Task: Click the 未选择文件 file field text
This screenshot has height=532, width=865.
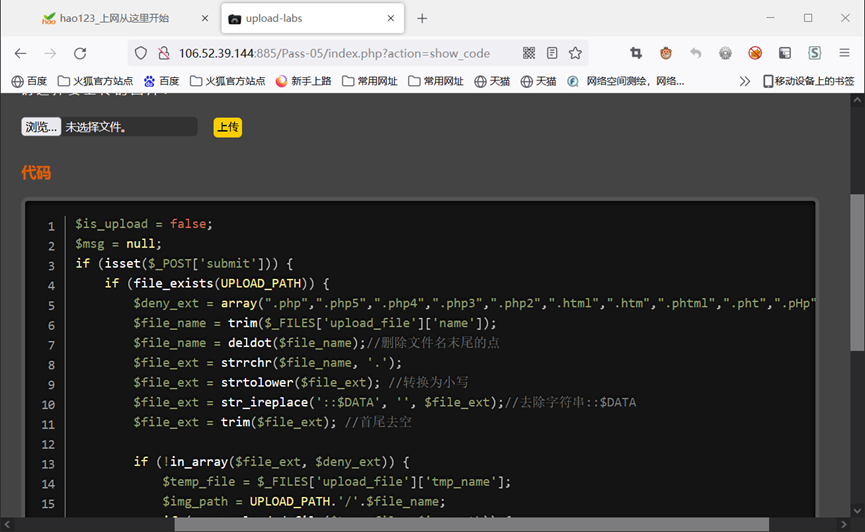Action: (x=95, y=127)
